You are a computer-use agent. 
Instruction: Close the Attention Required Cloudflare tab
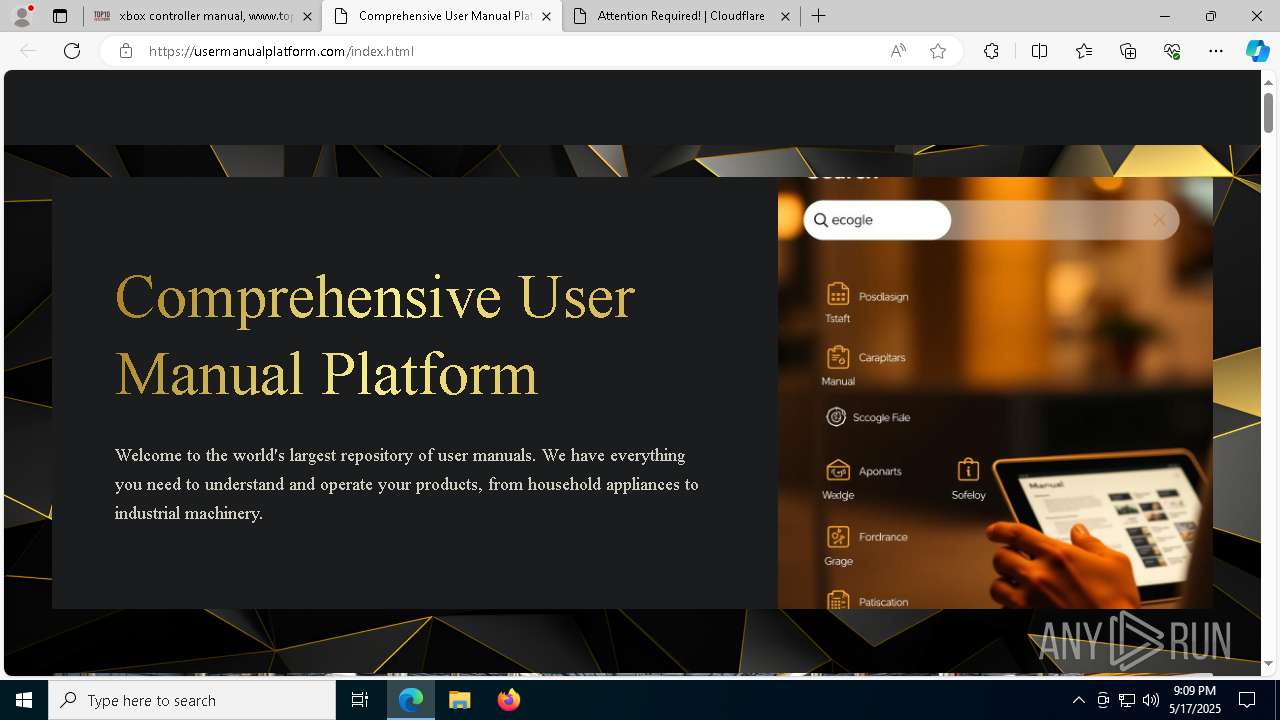(x=785, y=16)
